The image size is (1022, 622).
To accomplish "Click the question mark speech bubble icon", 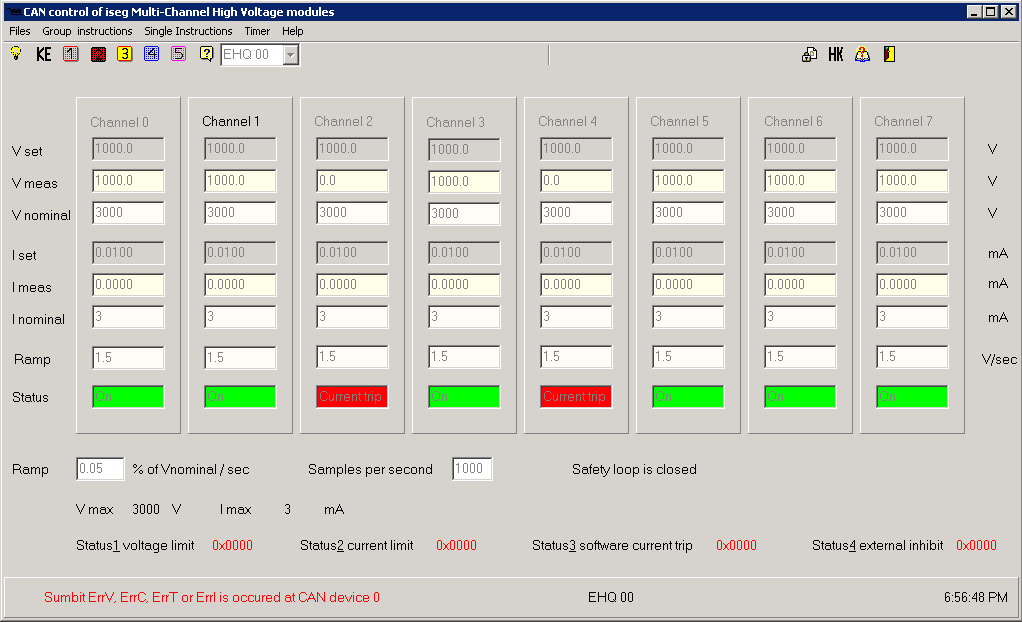I will 206,54.
